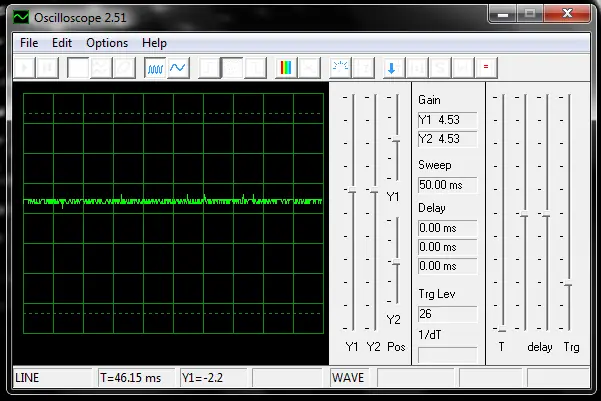Screen dimensions: 601x401
Task: Select the multi-cycle waveform display icon
Action: click(x=155, y=68)
